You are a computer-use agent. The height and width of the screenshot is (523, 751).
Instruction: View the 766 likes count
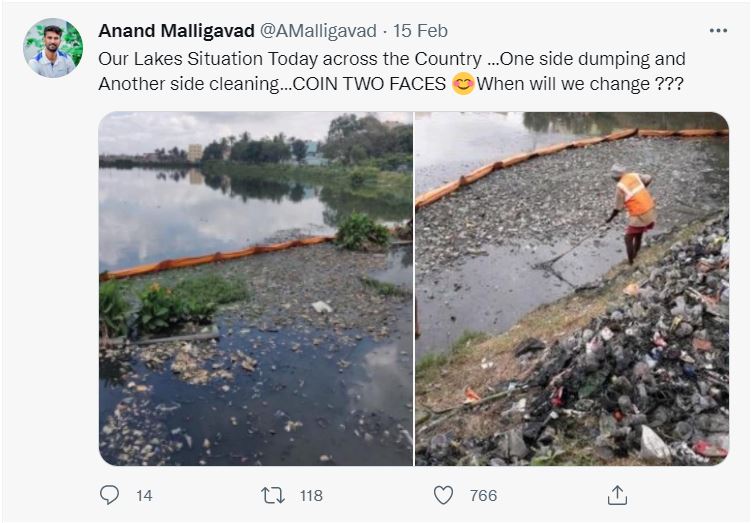click(x=484, y=495)
